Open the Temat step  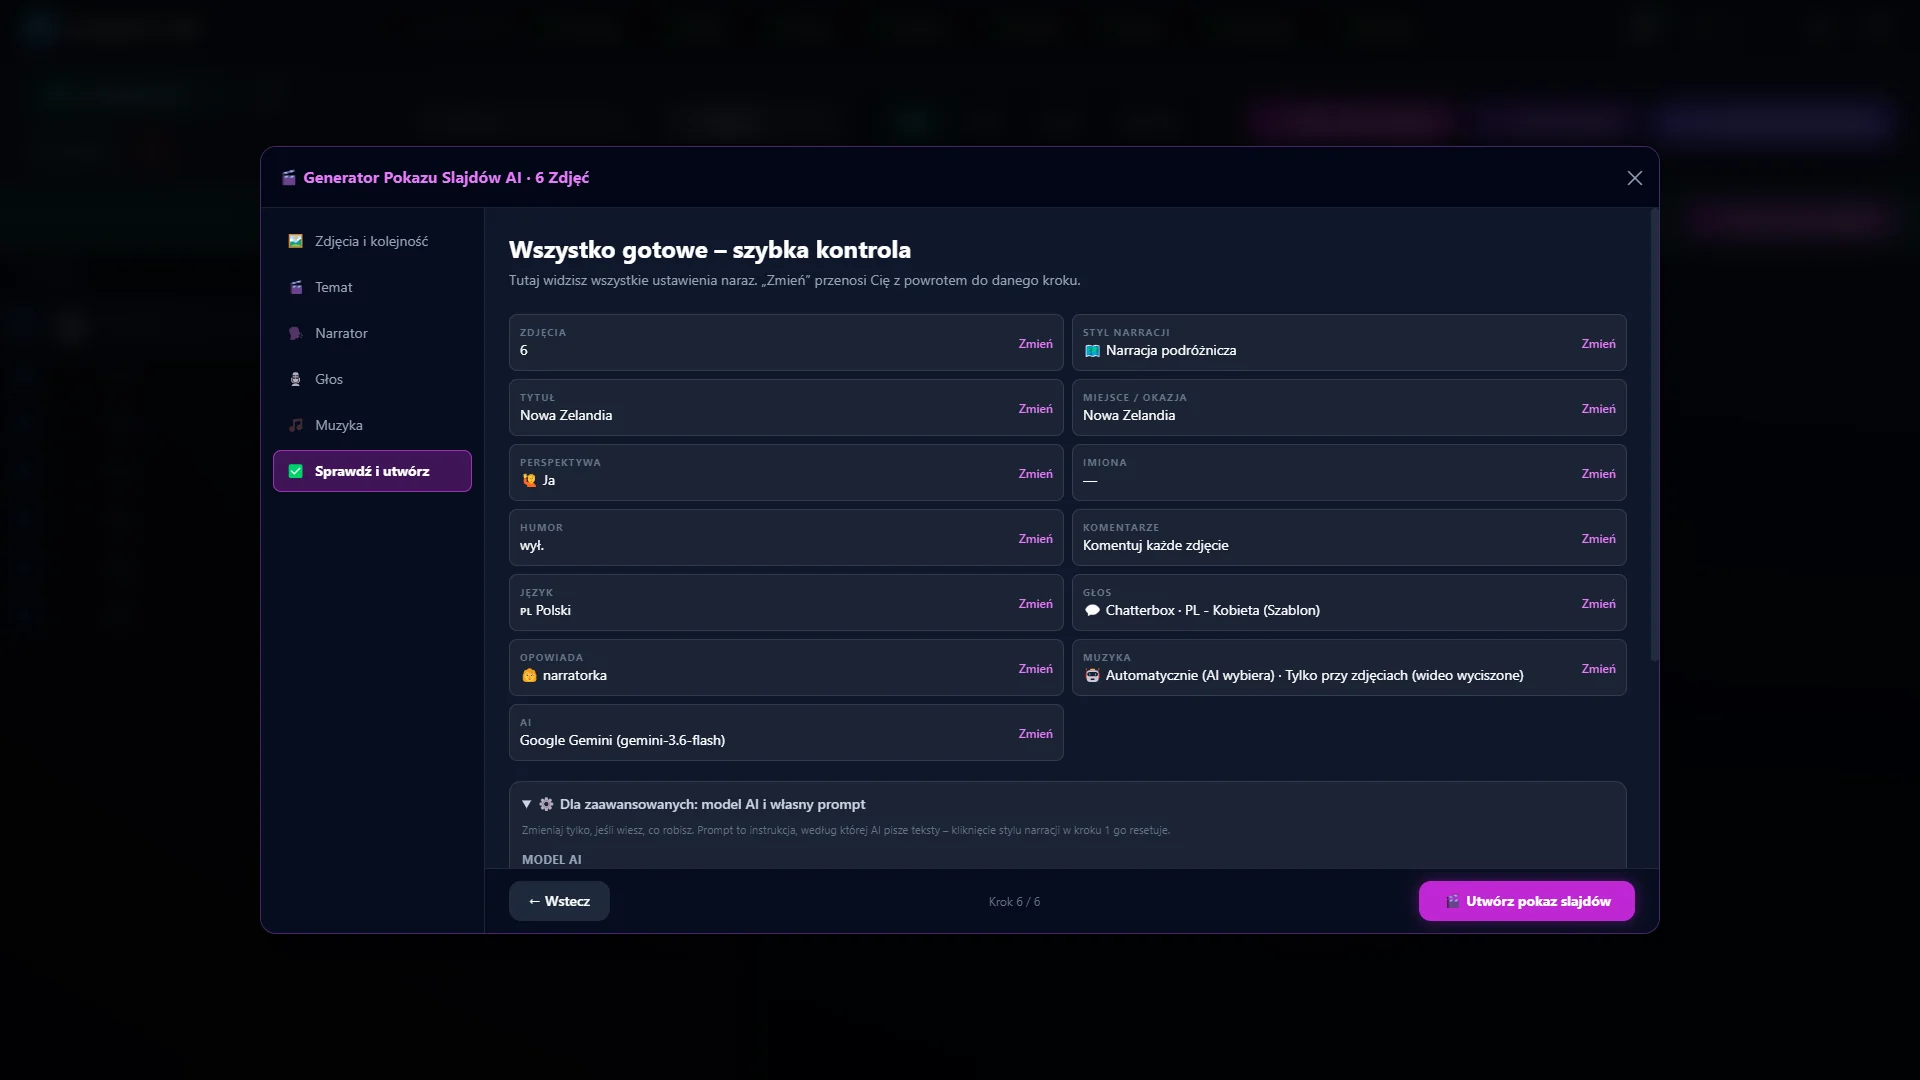pos(372,287)
